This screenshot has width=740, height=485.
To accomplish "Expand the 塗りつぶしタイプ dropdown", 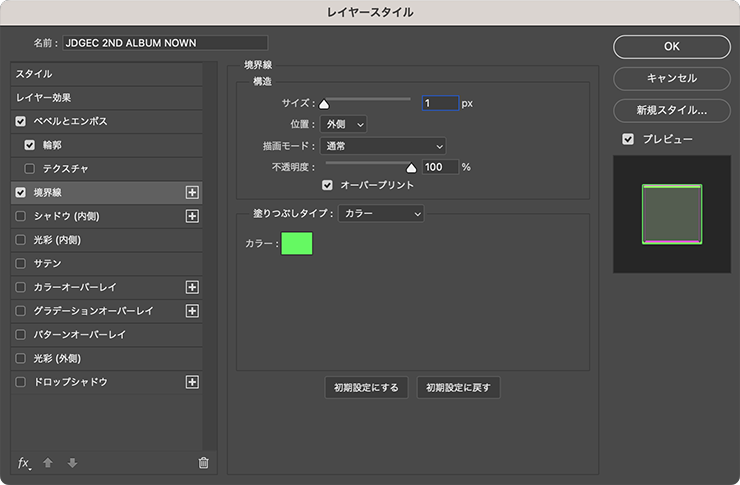I will pos(381,213).
